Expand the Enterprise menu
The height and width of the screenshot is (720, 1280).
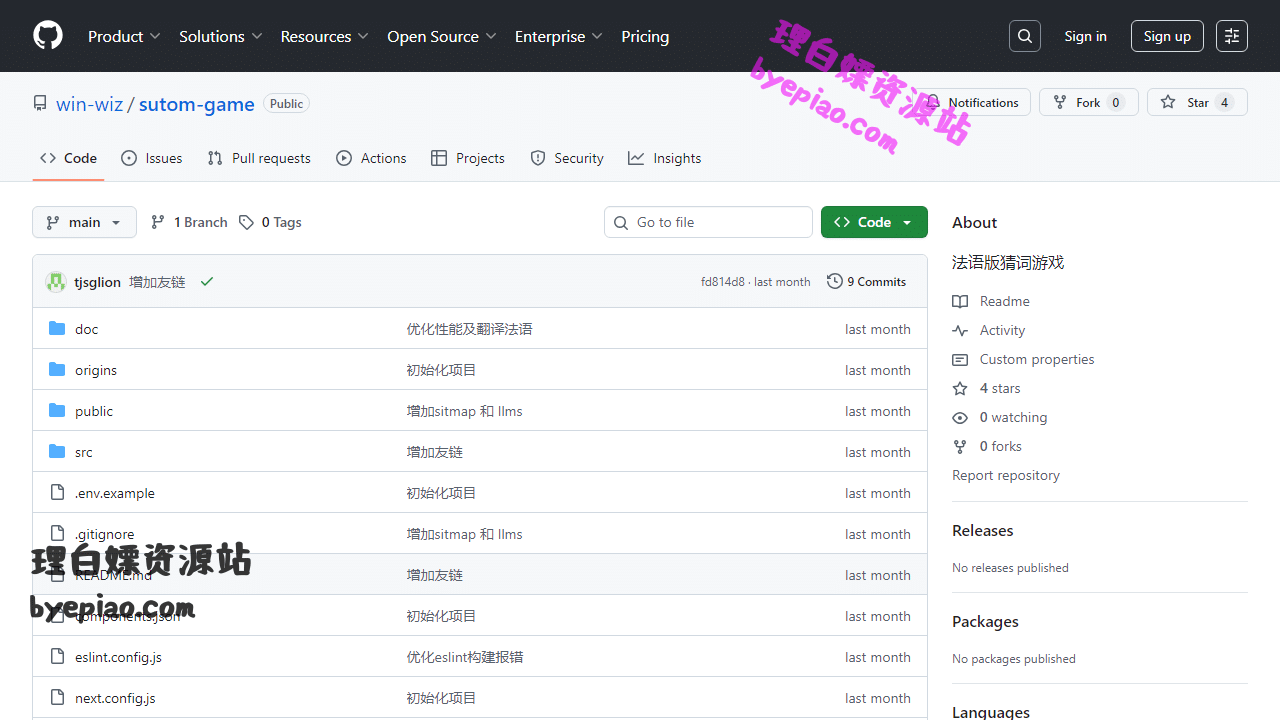(559, 36)
